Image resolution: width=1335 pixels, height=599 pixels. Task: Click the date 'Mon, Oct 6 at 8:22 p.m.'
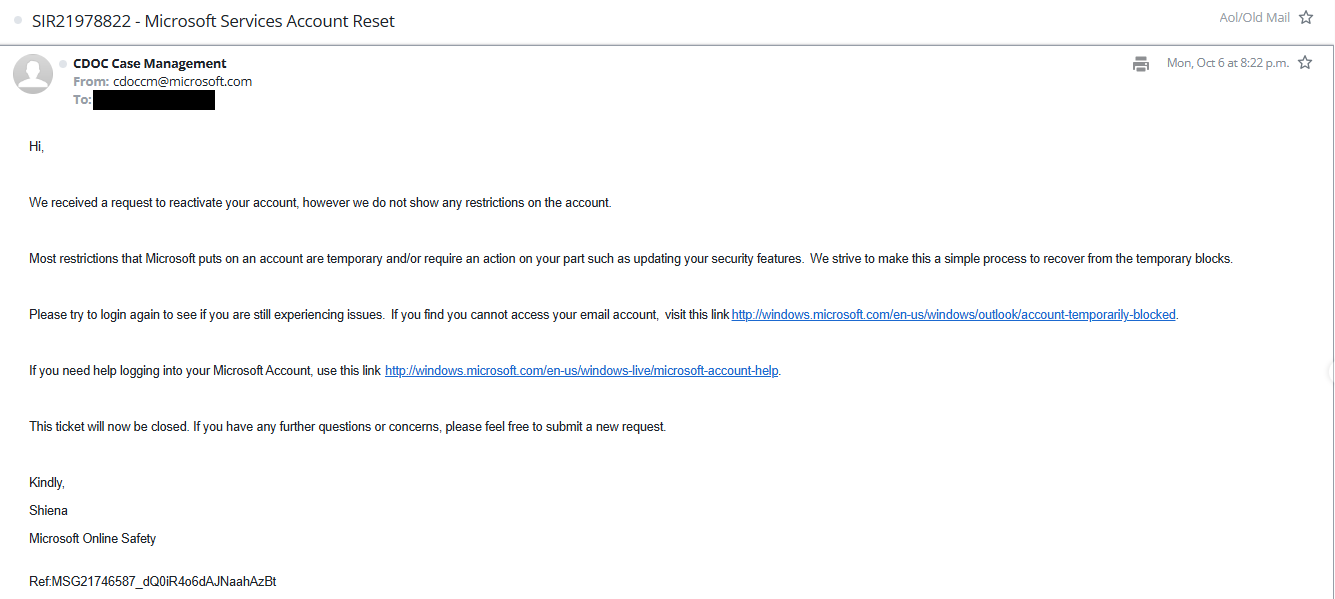pos(1228,63)
